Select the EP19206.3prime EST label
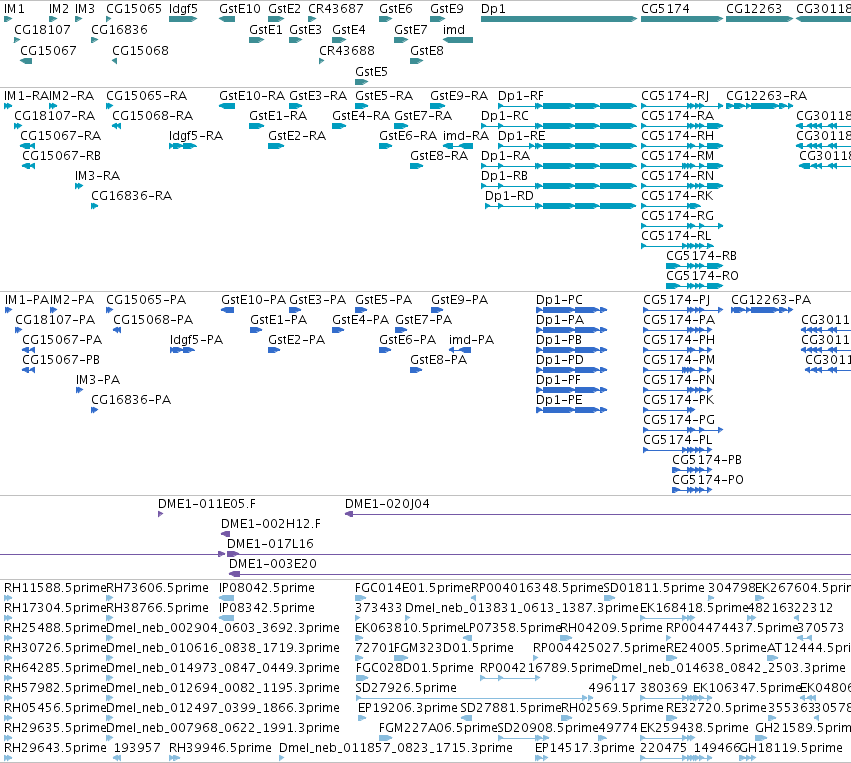 pos(408,708)
